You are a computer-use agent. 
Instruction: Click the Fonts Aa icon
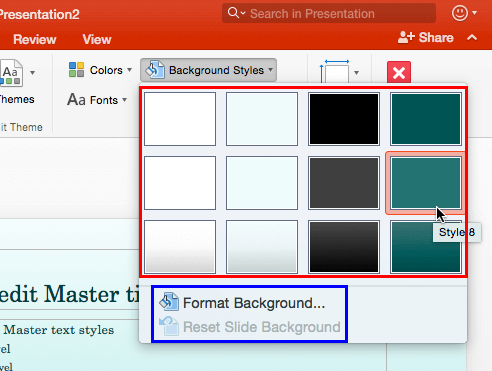(x=76, y=100)
